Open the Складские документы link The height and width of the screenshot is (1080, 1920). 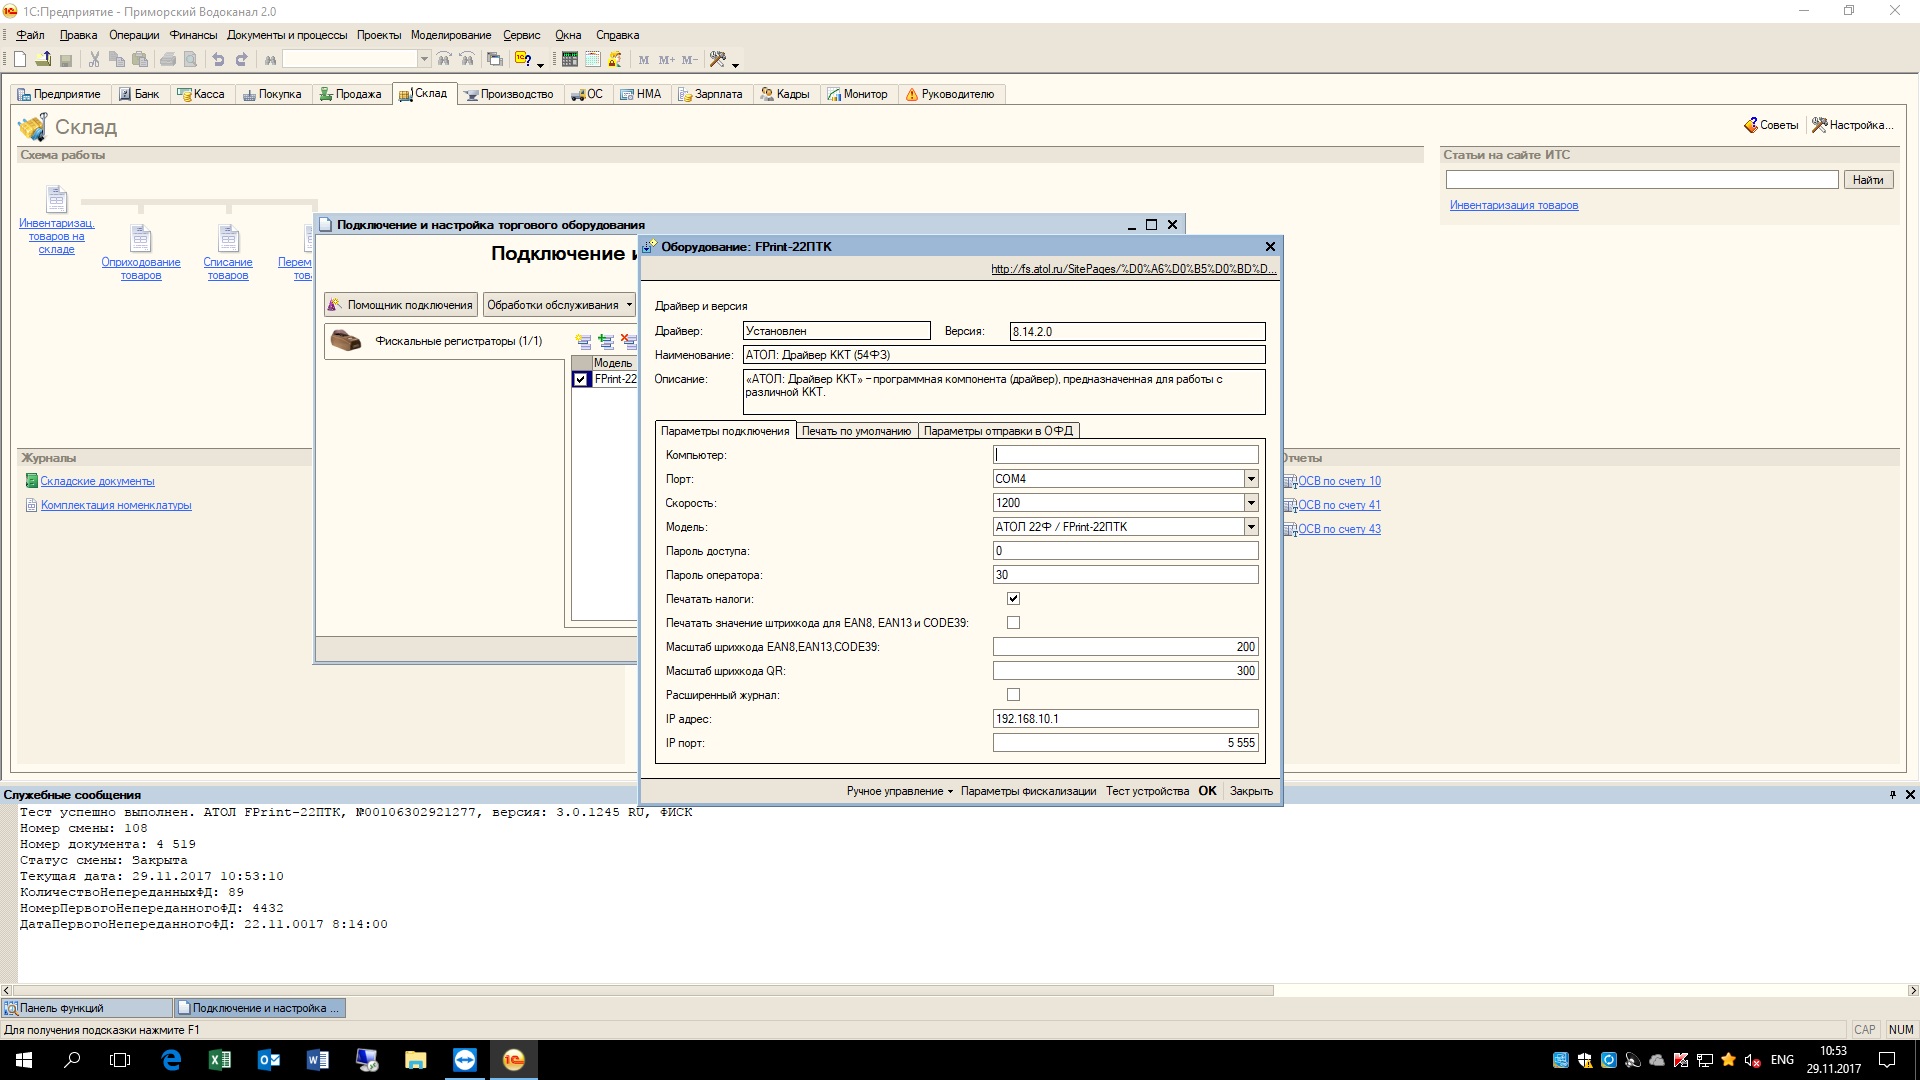click(x=97, y=481)
